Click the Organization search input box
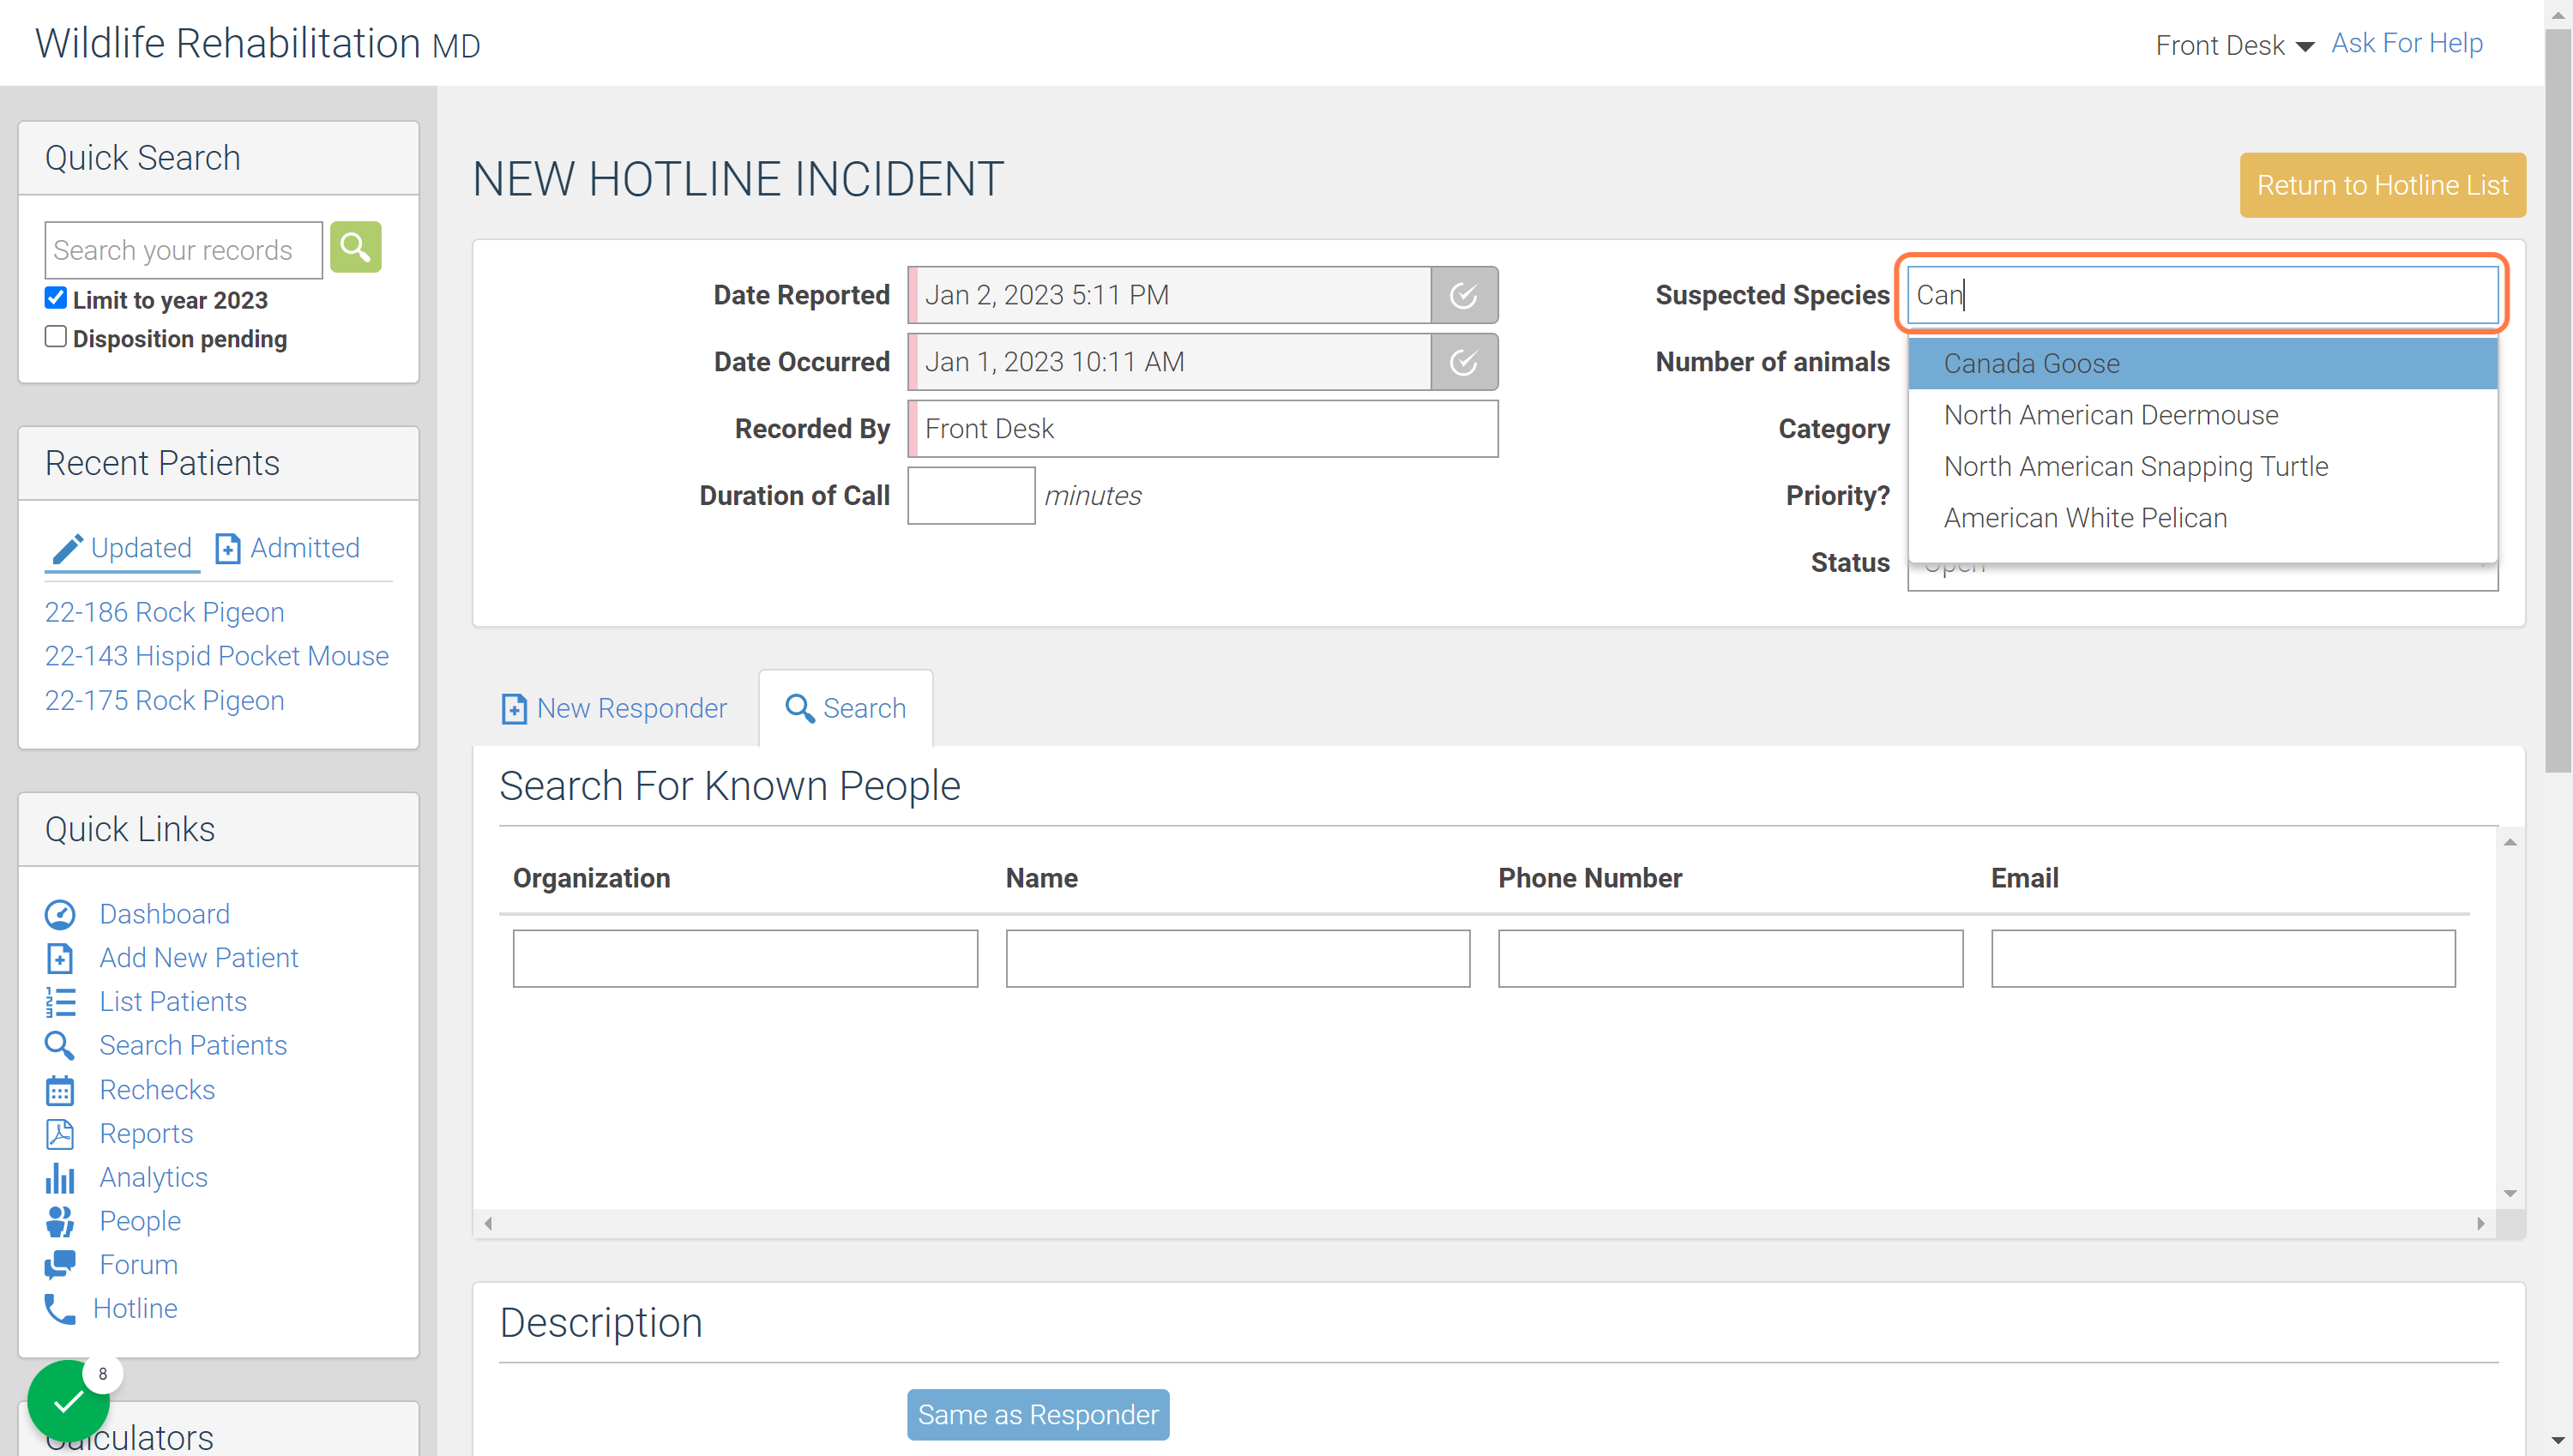Viewport: 2573px width, 1456px height. click(745, 958)
